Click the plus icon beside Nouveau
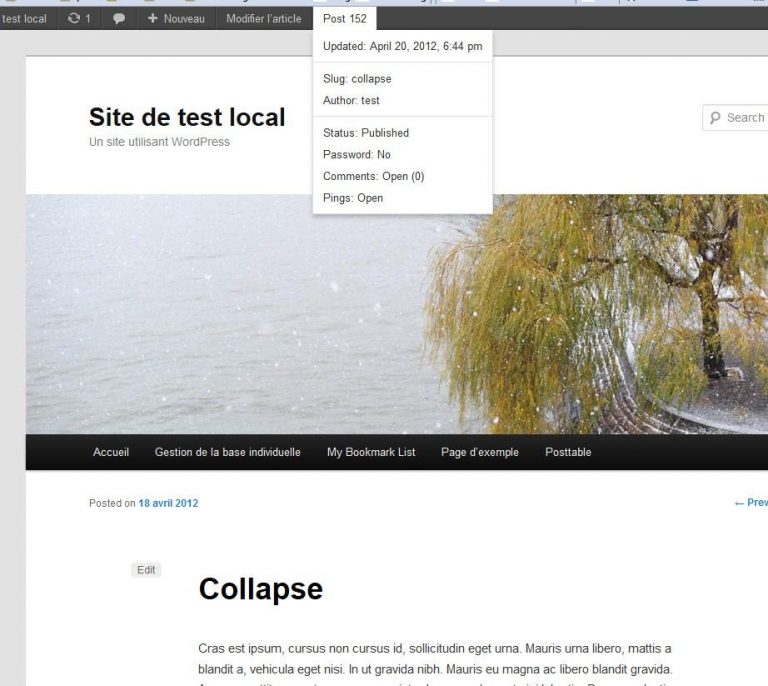The width and height of the screenshot is (768, 686). 152,18
